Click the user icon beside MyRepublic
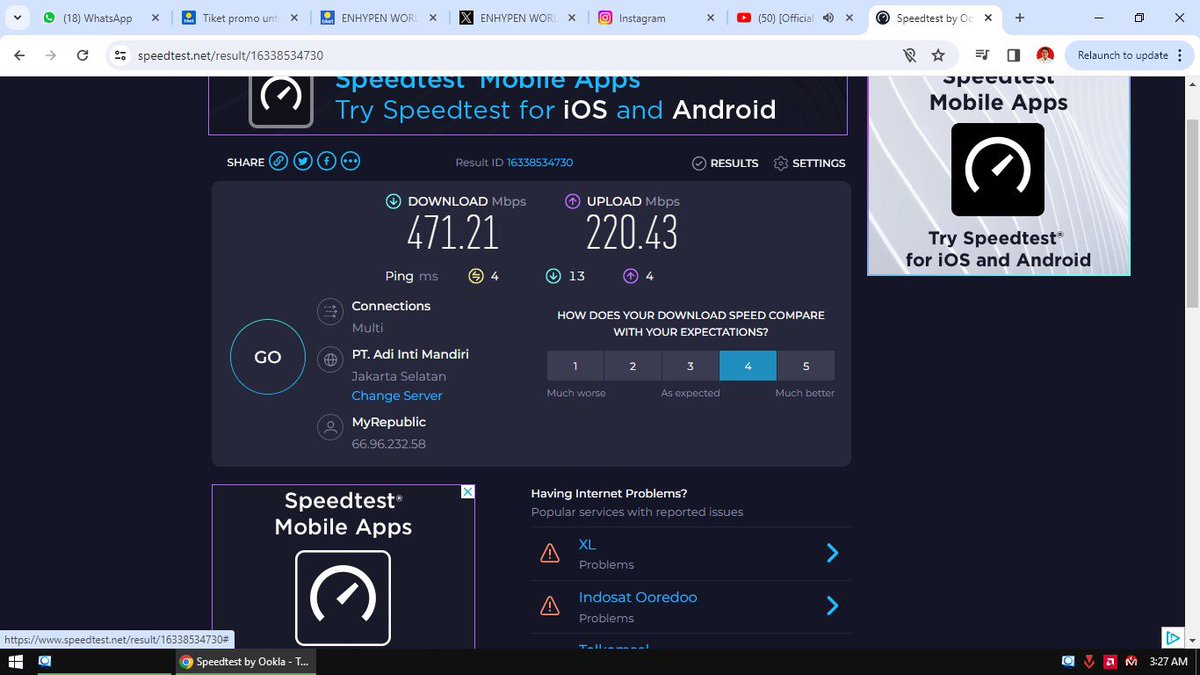 (x=329, y=428)
